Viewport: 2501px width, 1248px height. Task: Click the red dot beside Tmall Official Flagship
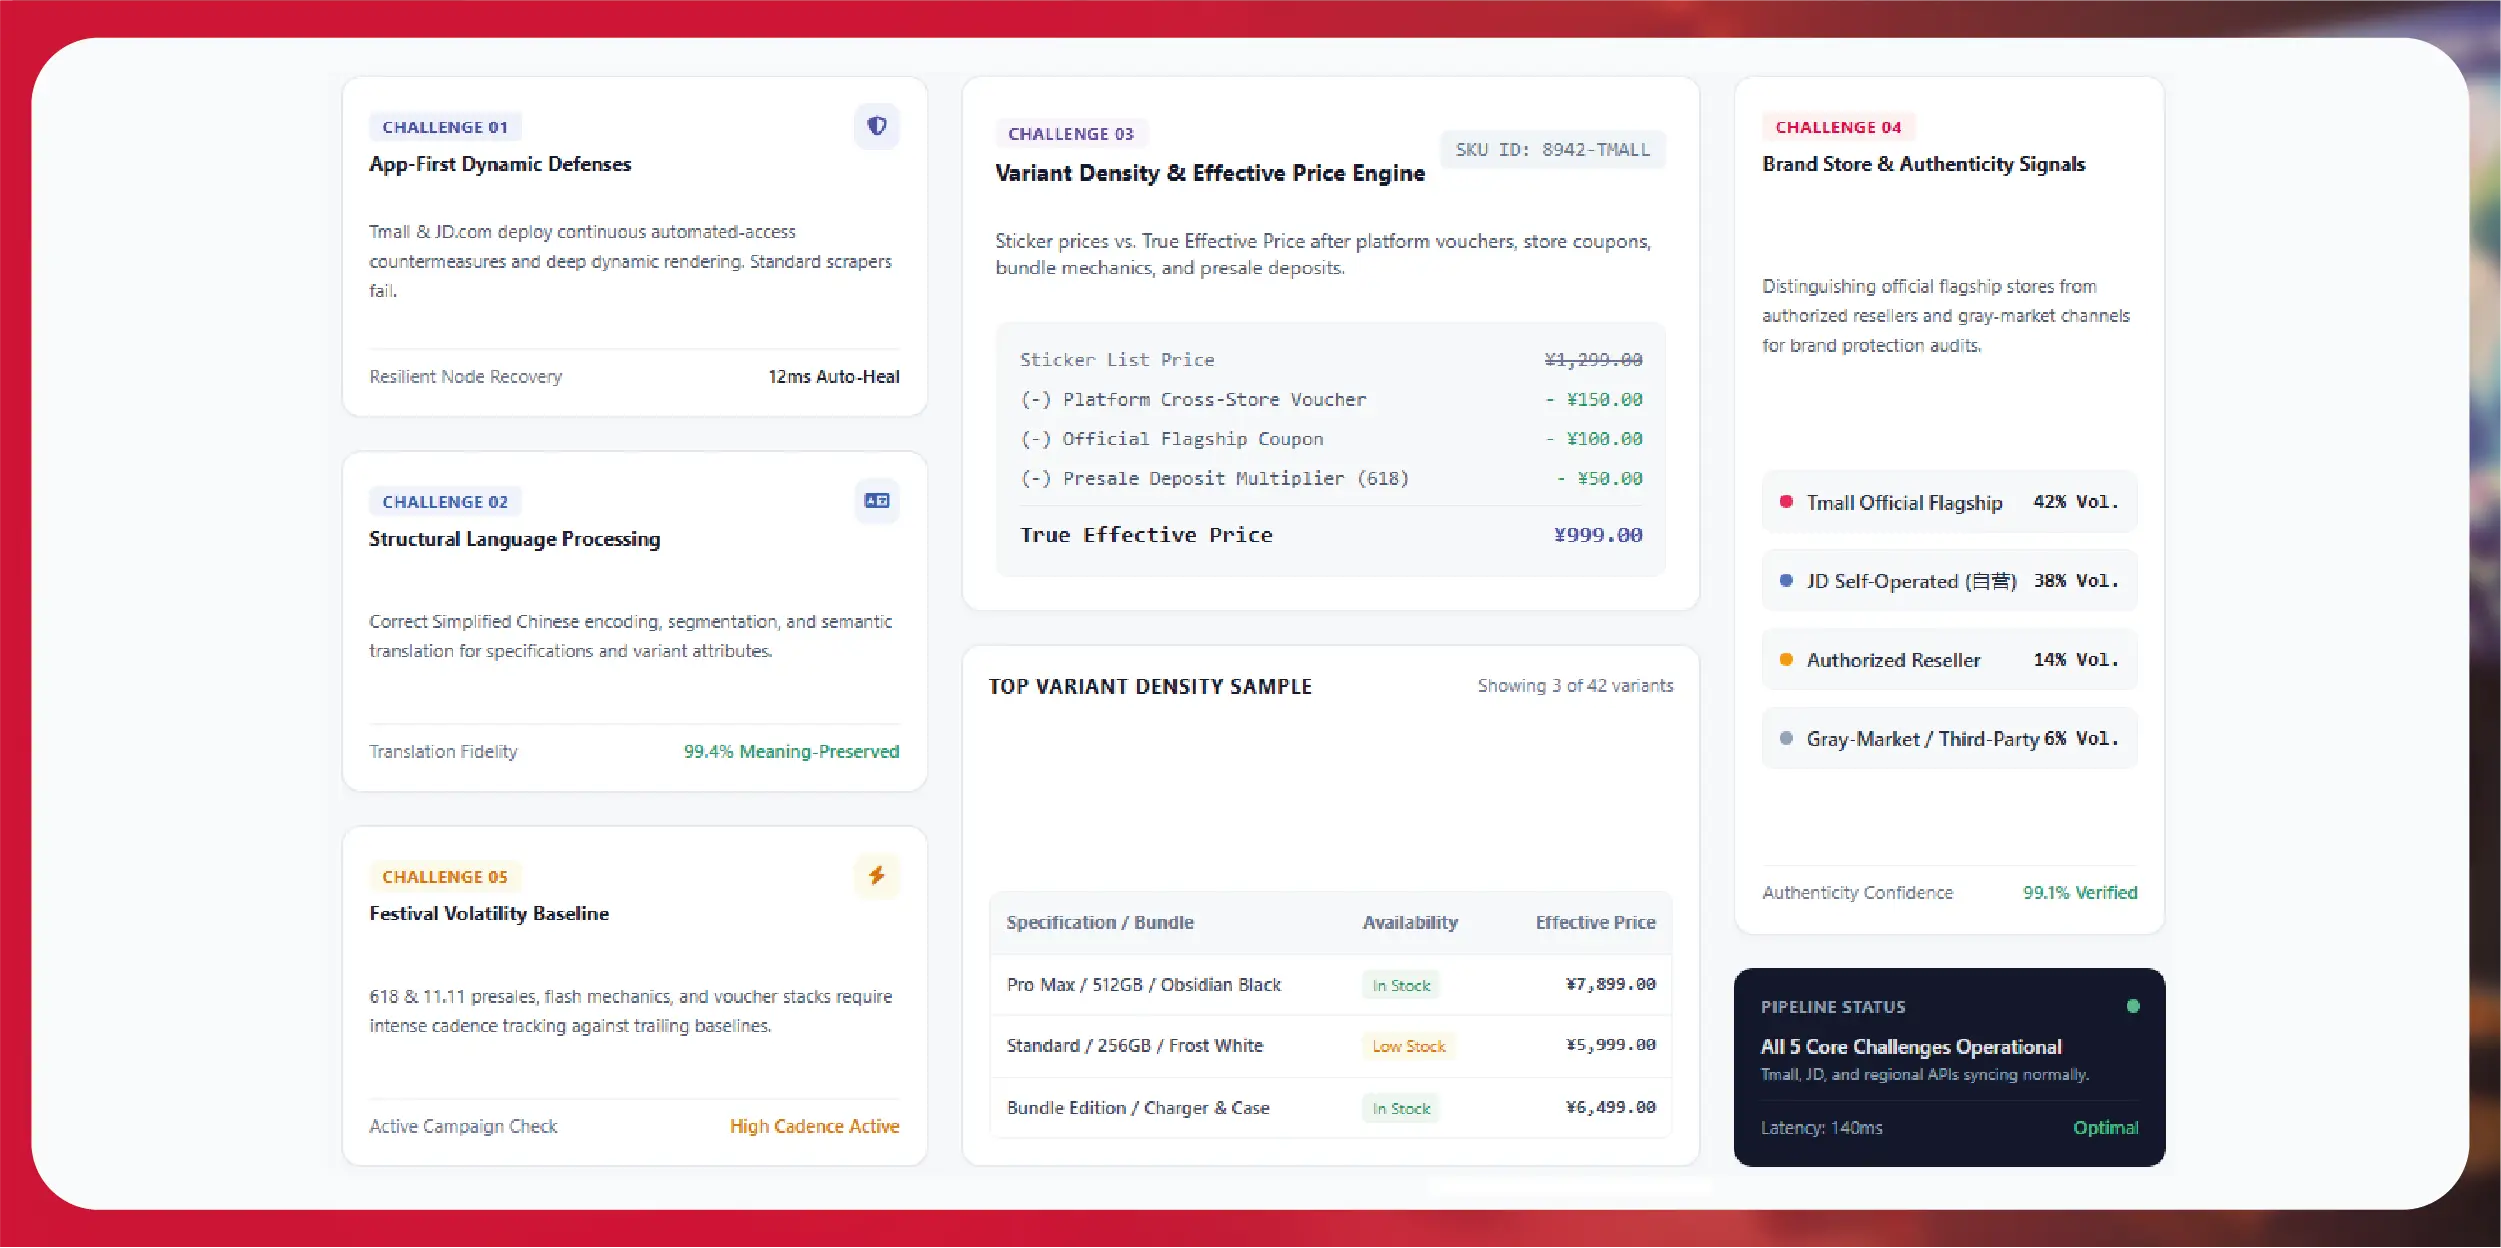click(1786, 502)
